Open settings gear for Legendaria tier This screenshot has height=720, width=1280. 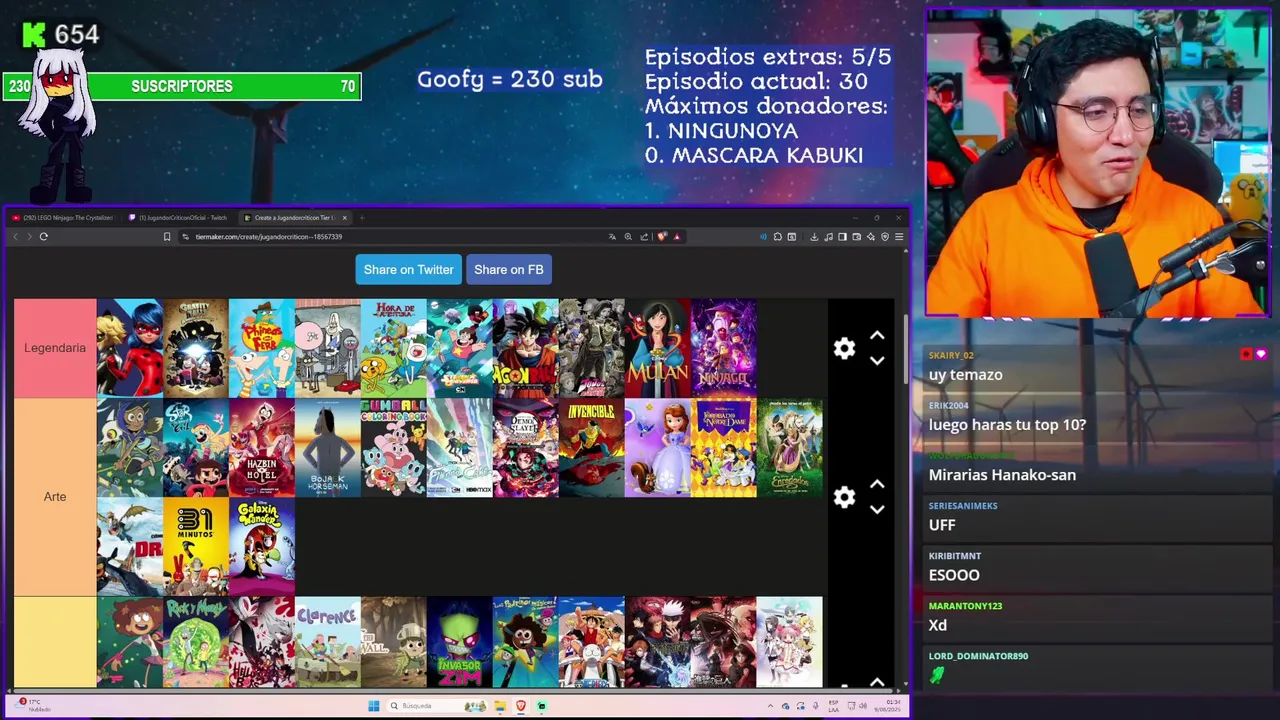(845, 348)
